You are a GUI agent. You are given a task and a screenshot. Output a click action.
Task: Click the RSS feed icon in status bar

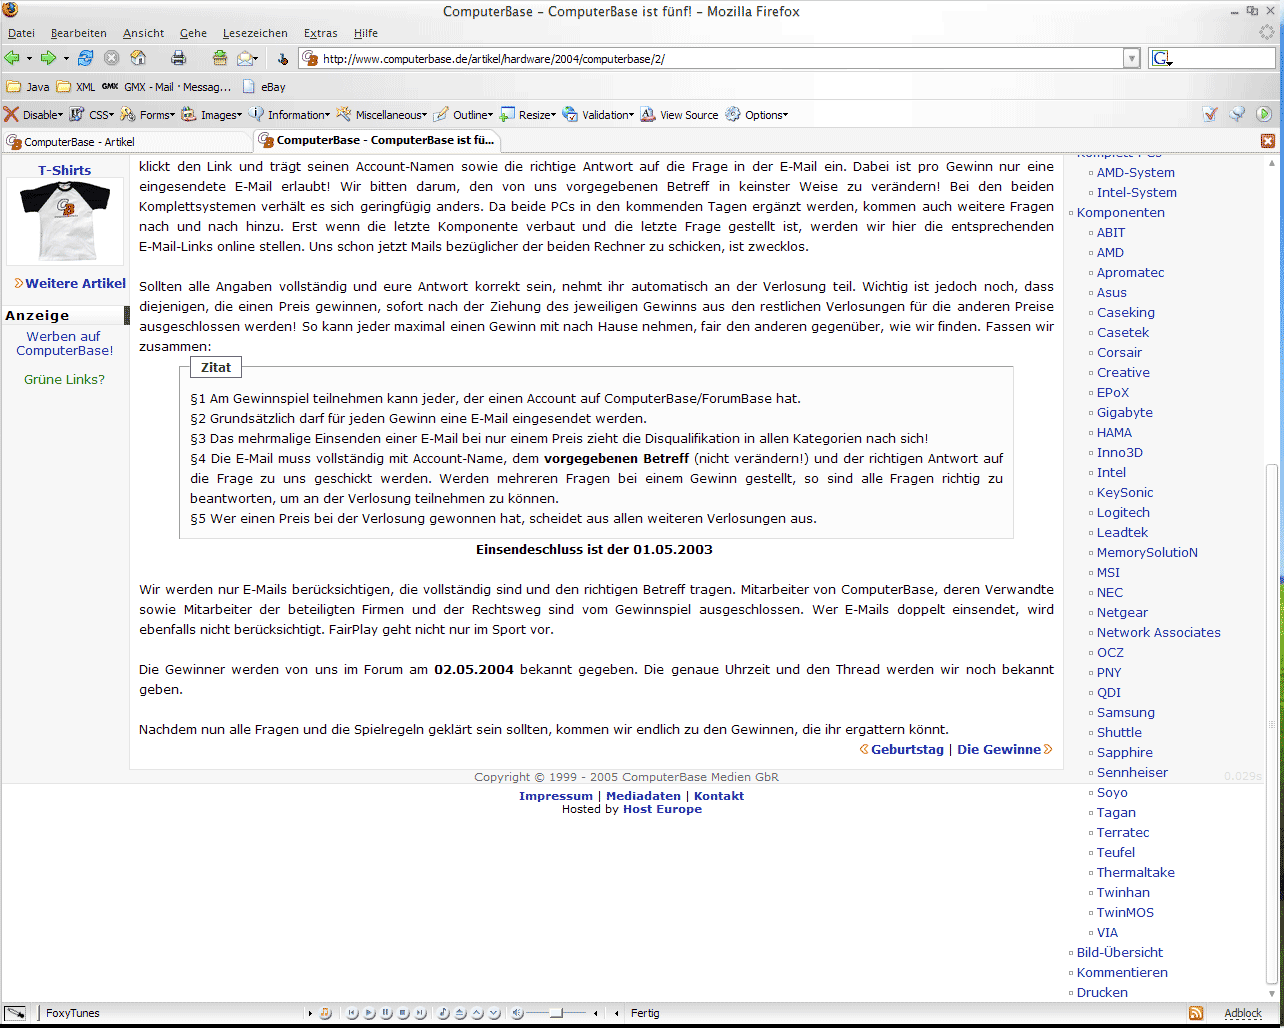click(x=1195, y=1013)
